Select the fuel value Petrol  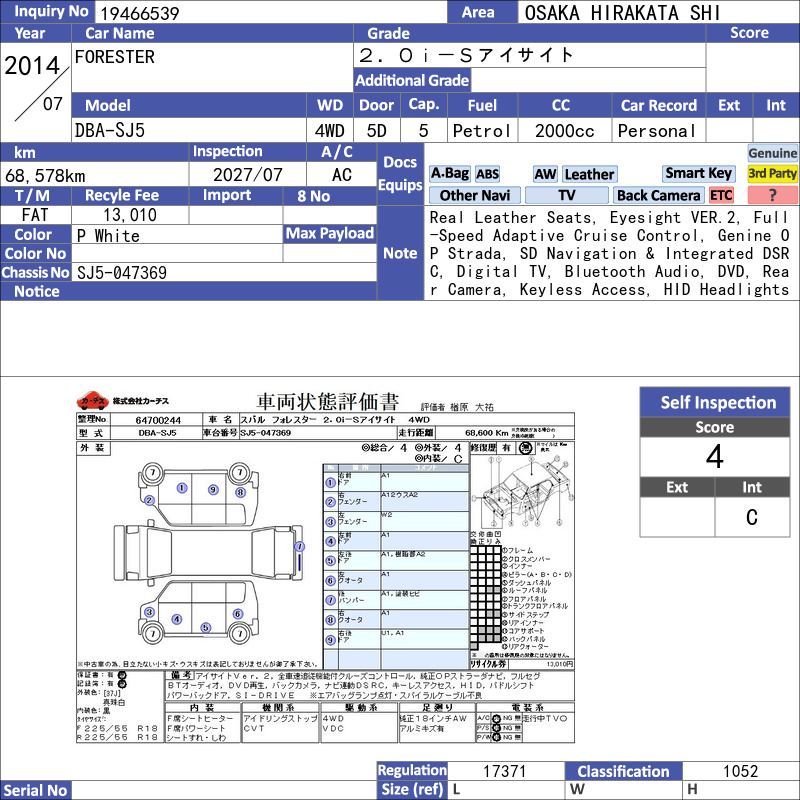tap(482, 131)
